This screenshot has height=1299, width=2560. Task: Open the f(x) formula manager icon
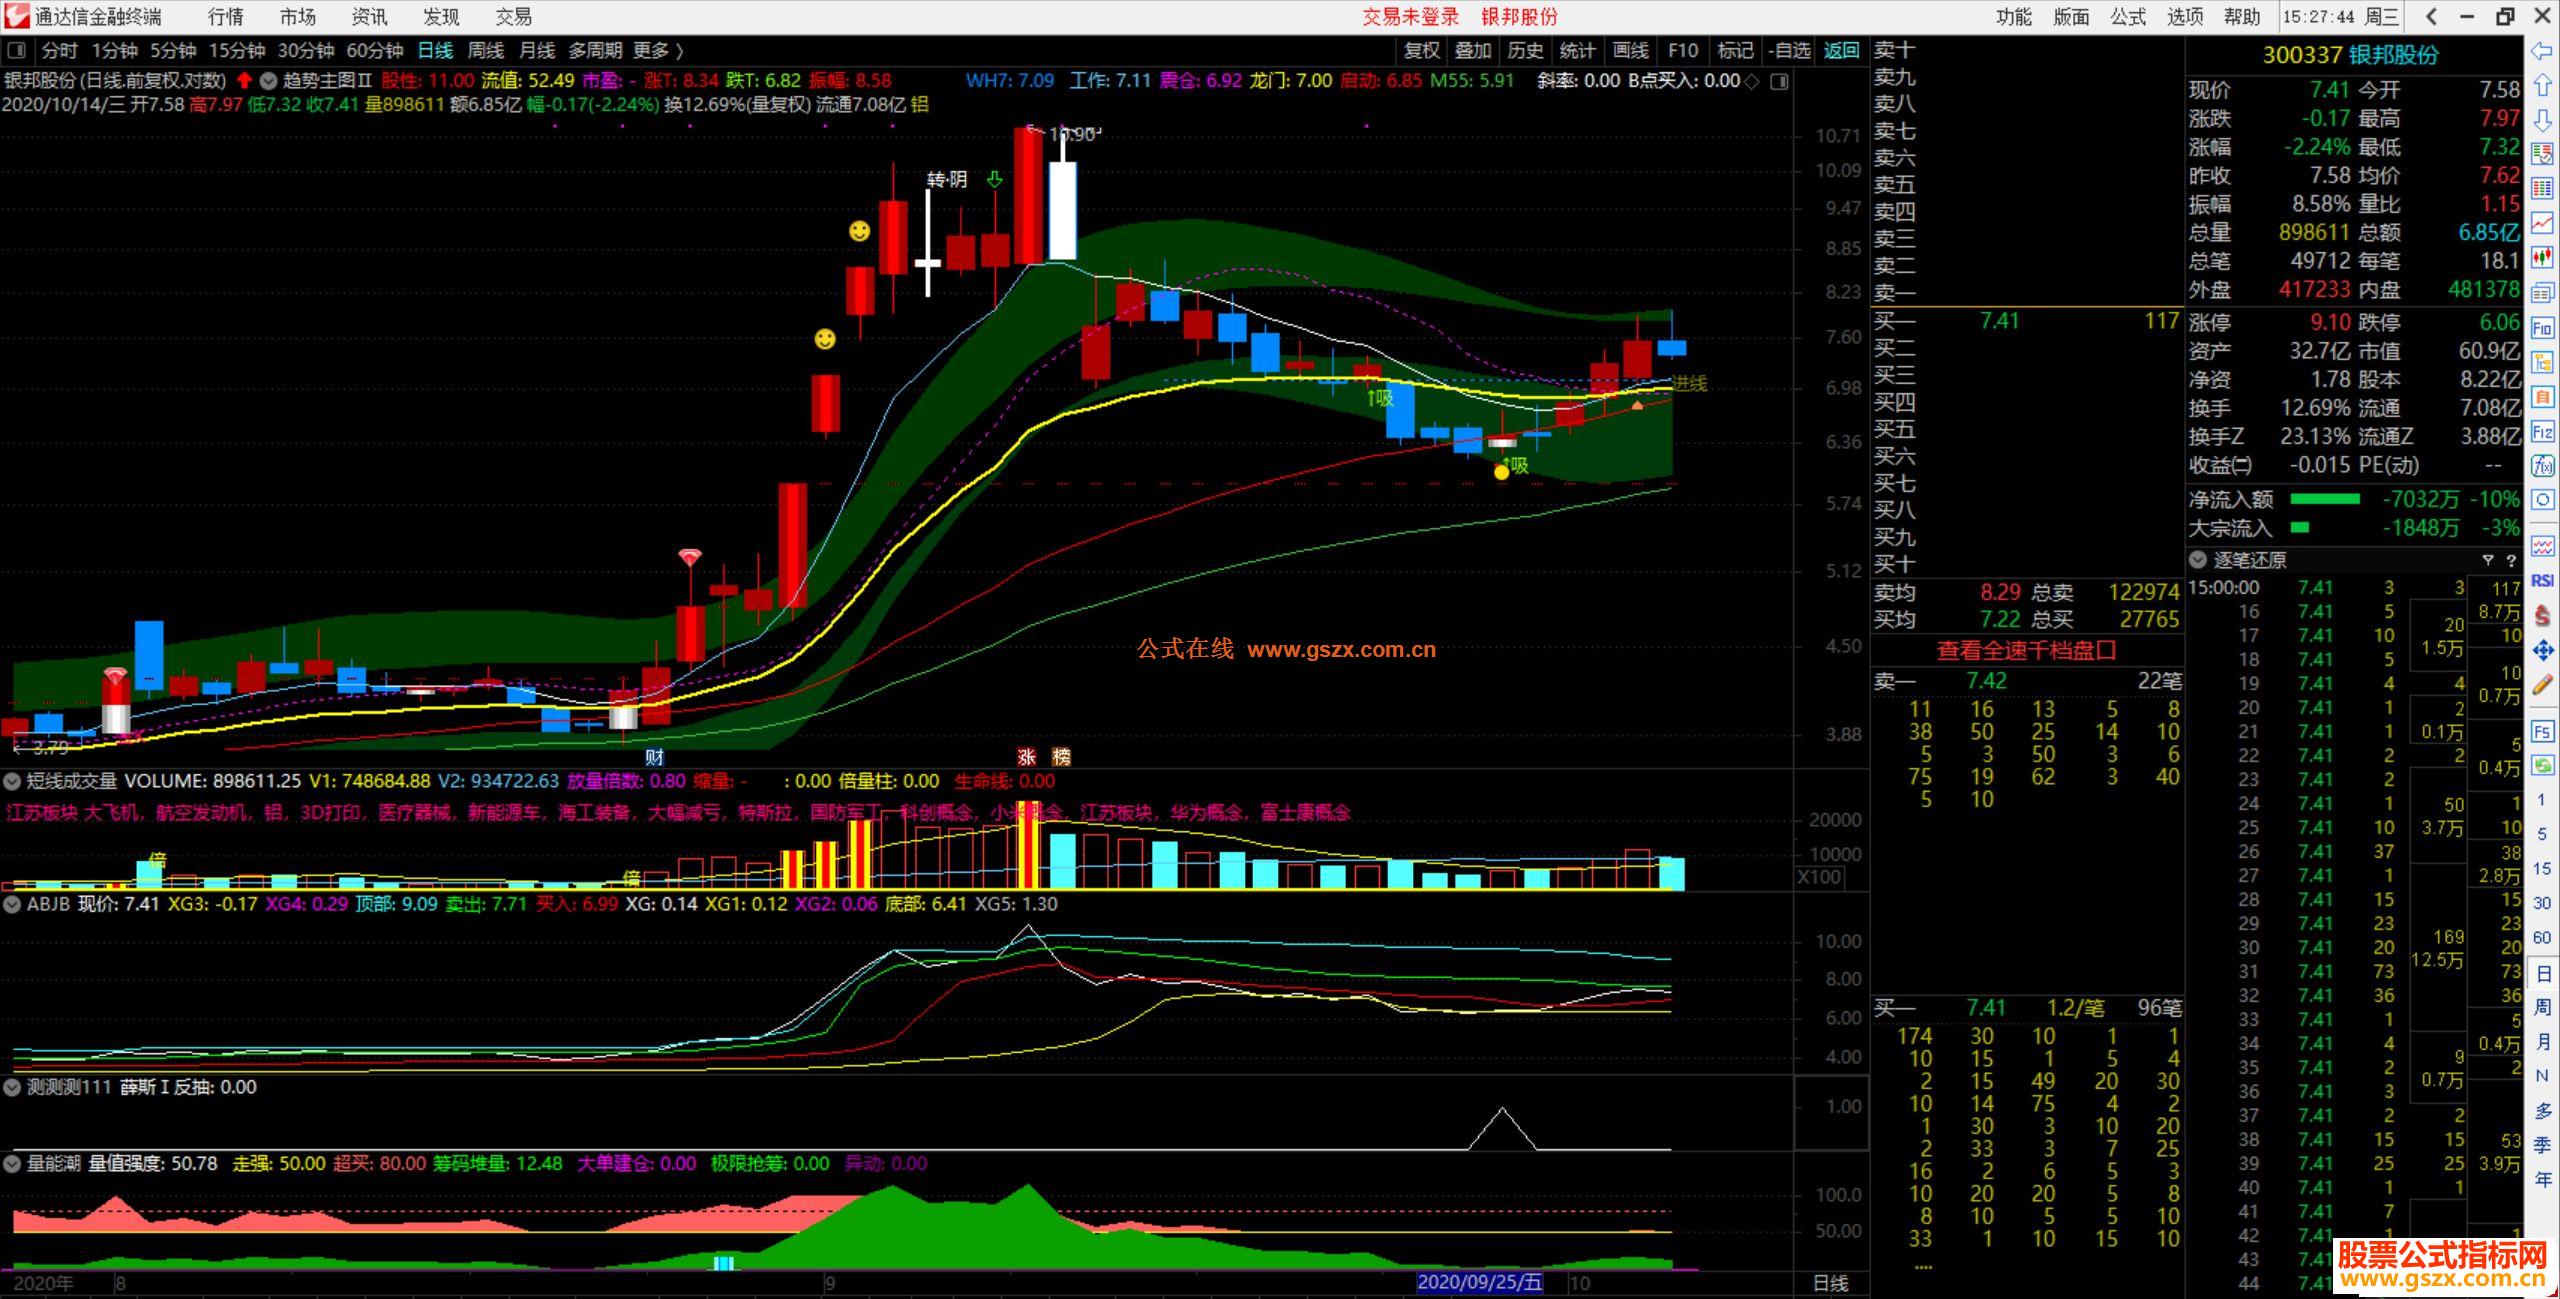pos(2542,466)
